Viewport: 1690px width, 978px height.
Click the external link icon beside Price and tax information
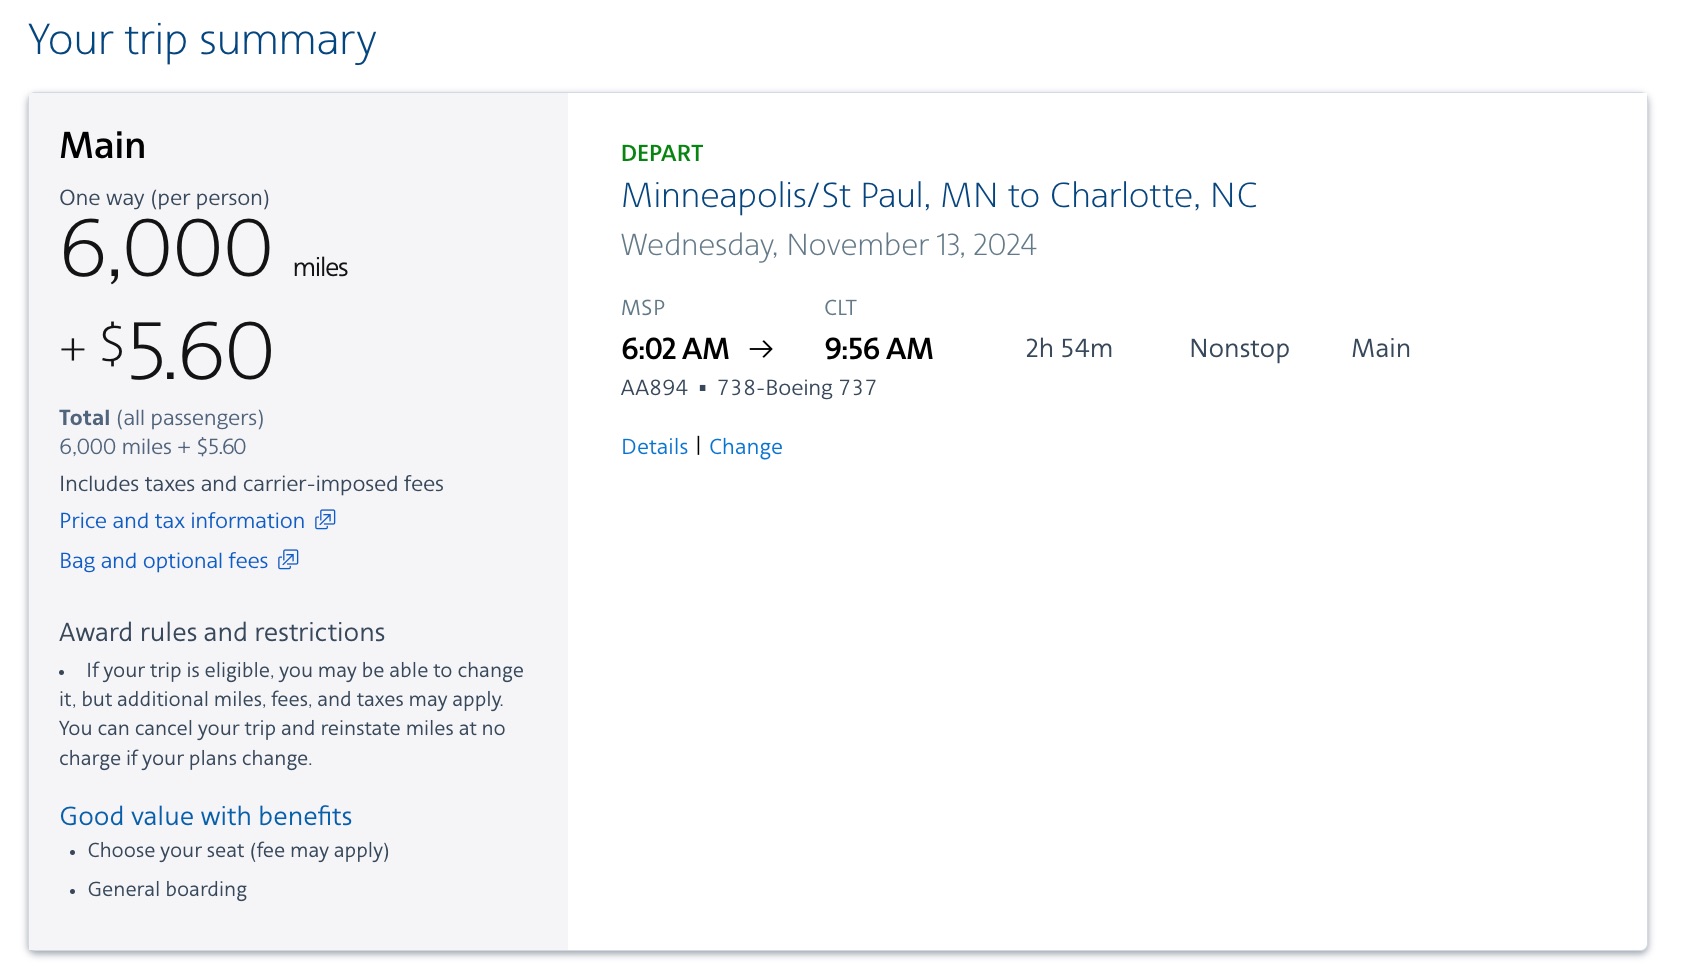325,519
